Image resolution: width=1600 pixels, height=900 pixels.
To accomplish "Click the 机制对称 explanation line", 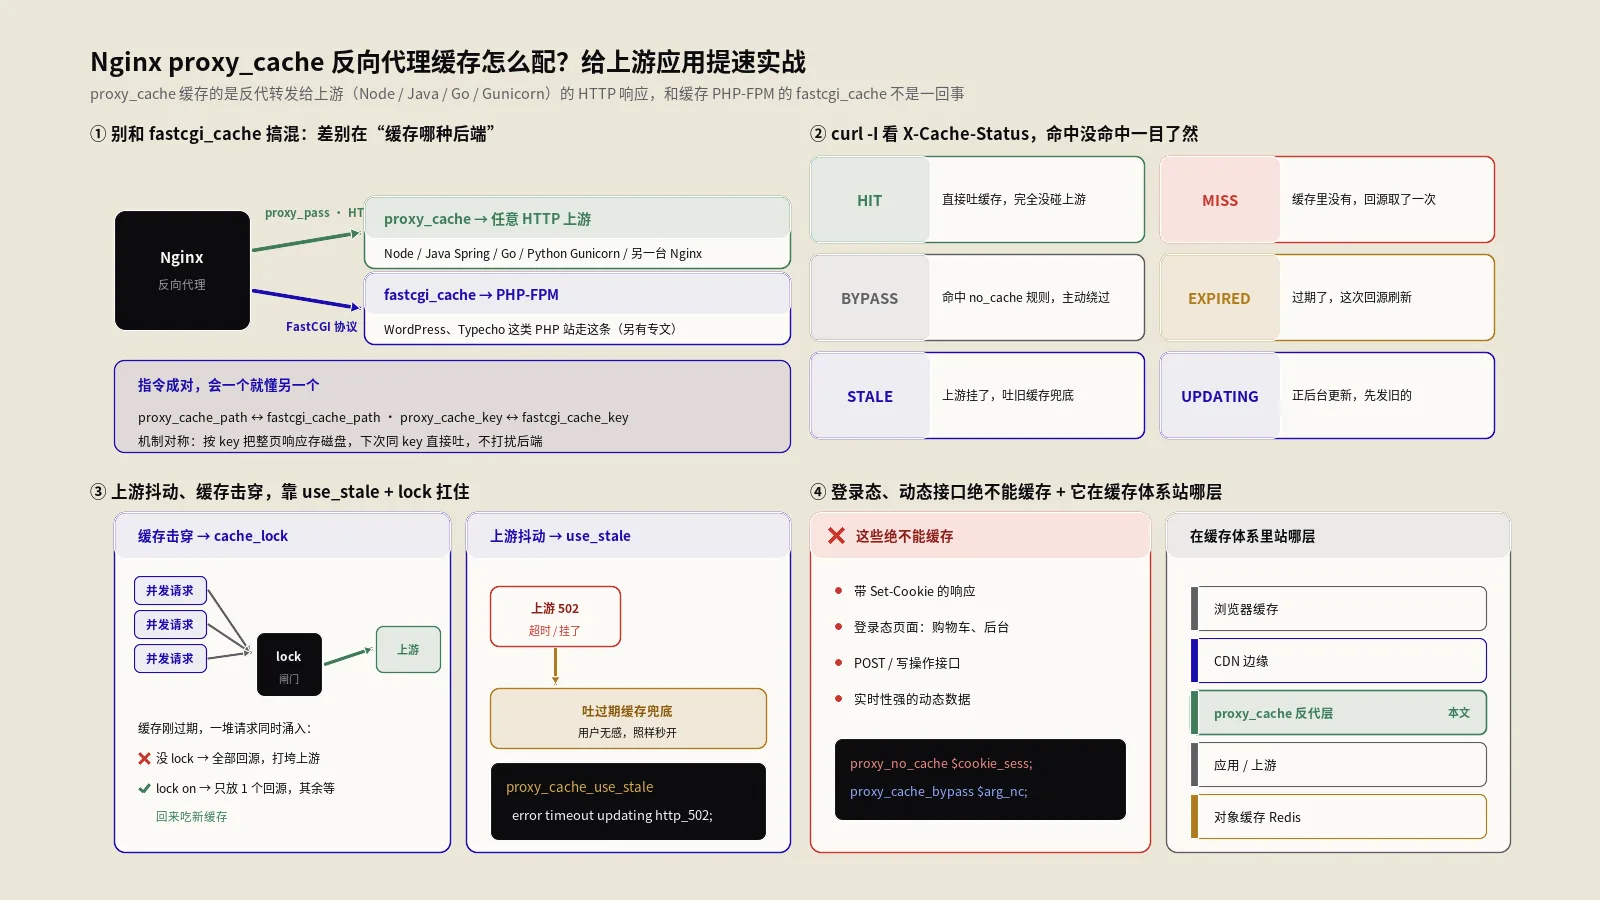I will (340, 441).
